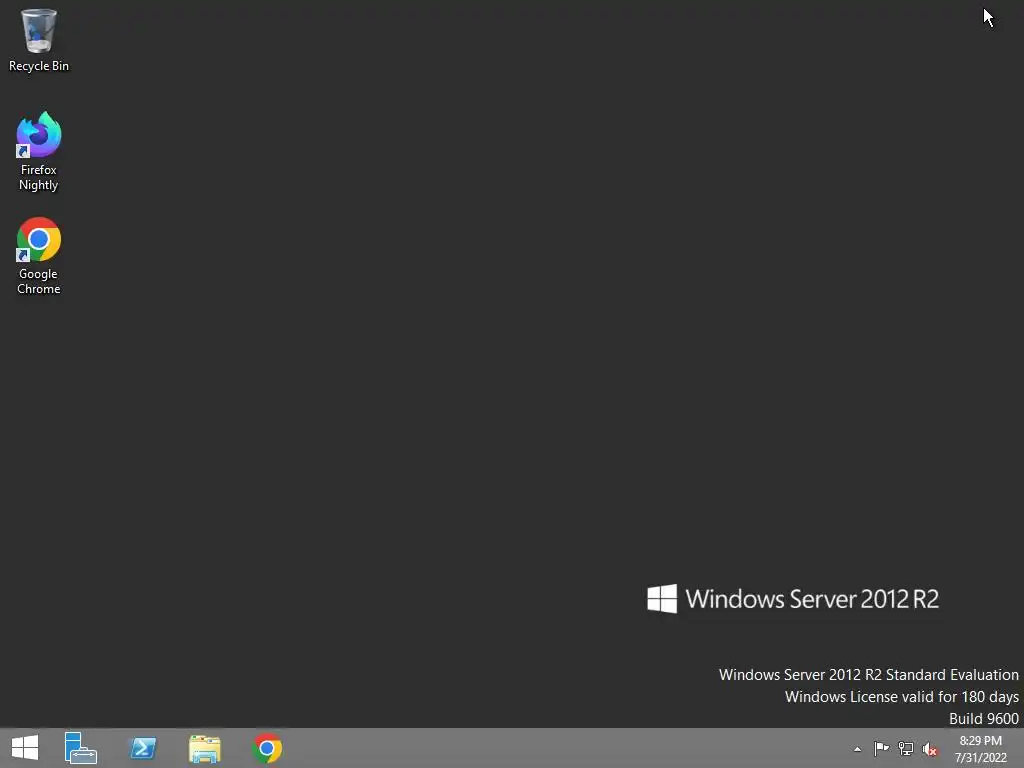1024x768 pixels.
Task: Open the Action Center flag icon
Action: pyautogui.click(x=881, y=748)
